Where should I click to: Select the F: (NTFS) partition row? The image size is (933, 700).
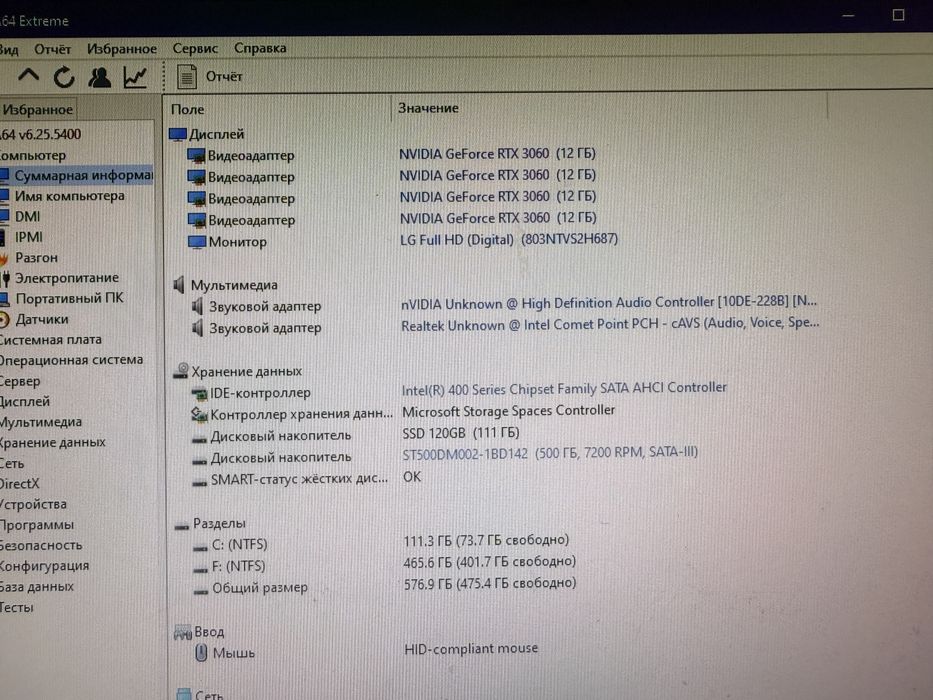point(384,564)
